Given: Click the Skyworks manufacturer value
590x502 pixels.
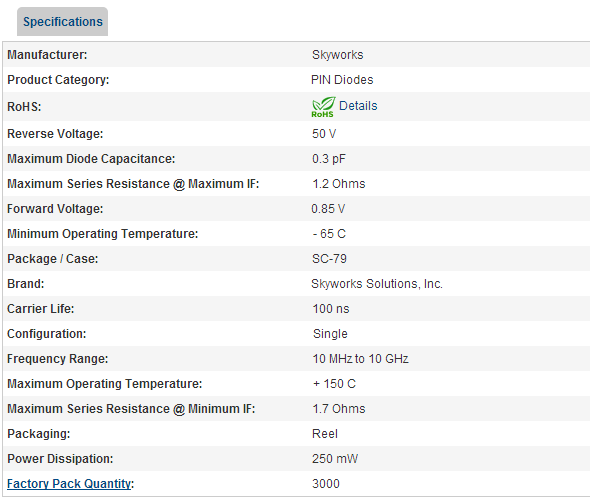Looking at the screenshot, I should point(338,55).
